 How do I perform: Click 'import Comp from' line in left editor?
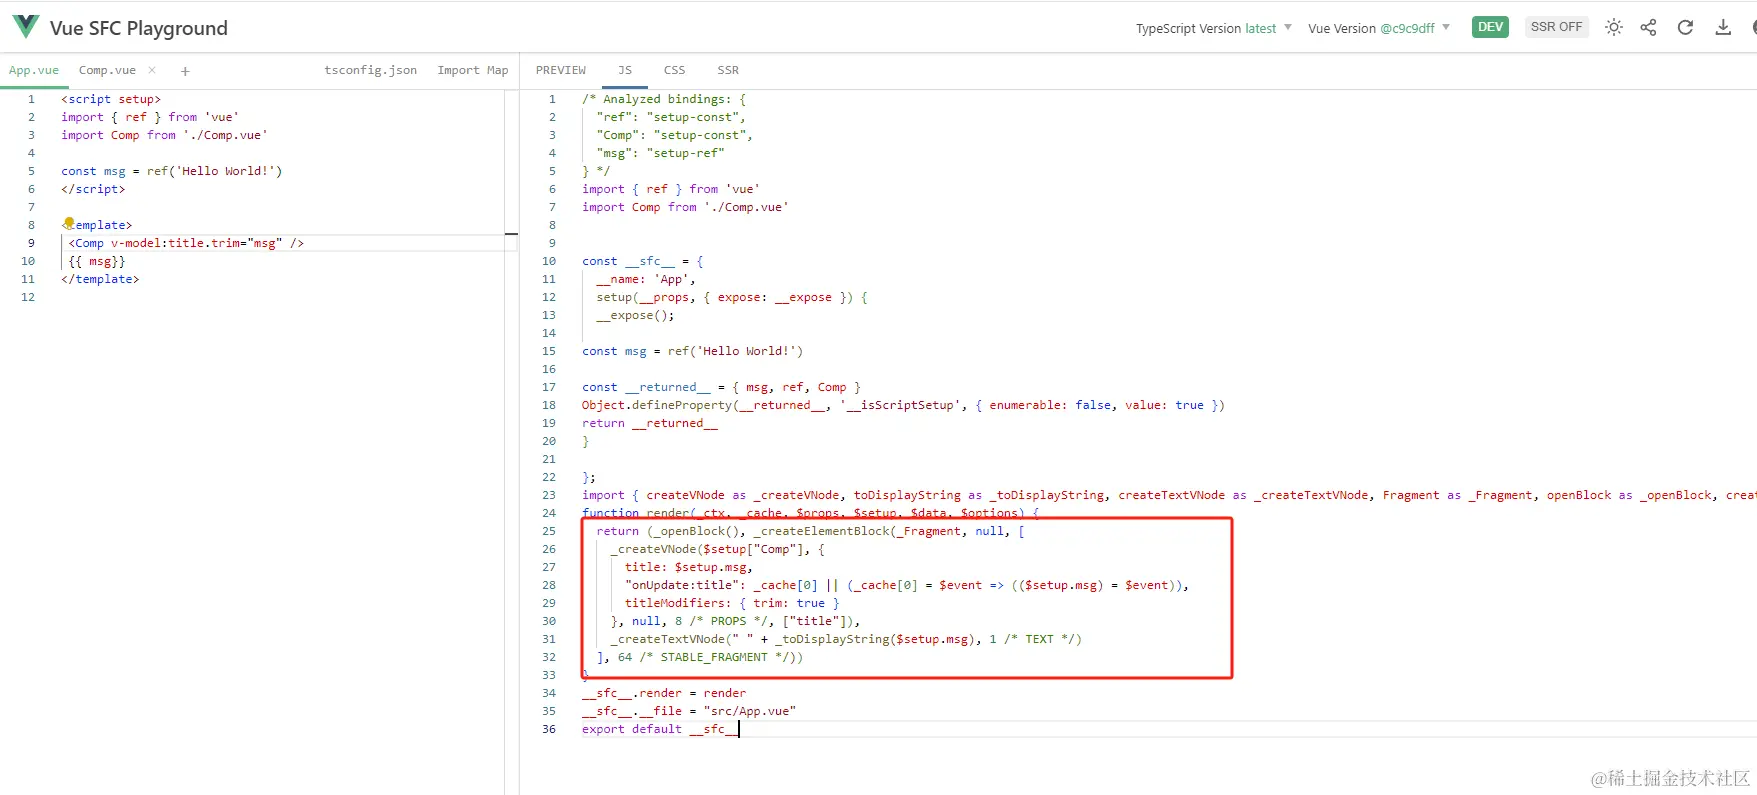click(x=164, y=135)
